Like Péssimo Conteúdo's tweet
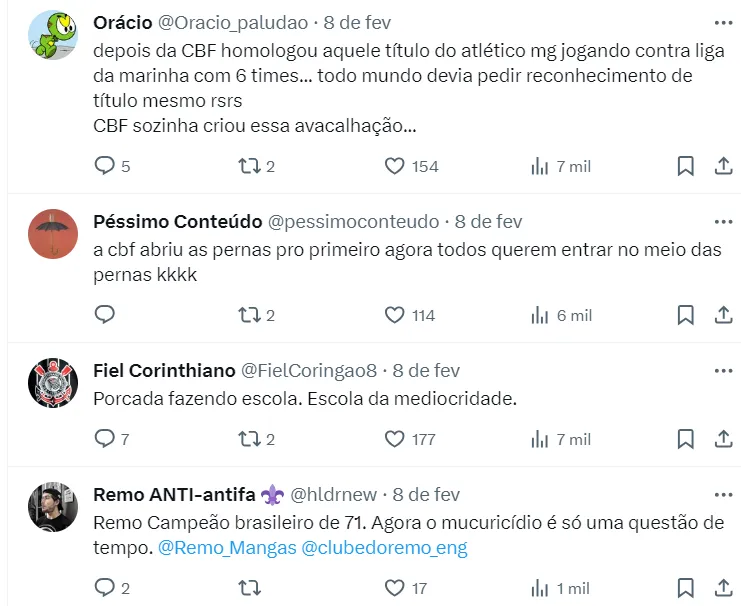The image size is (741, 606). [395, 315]
